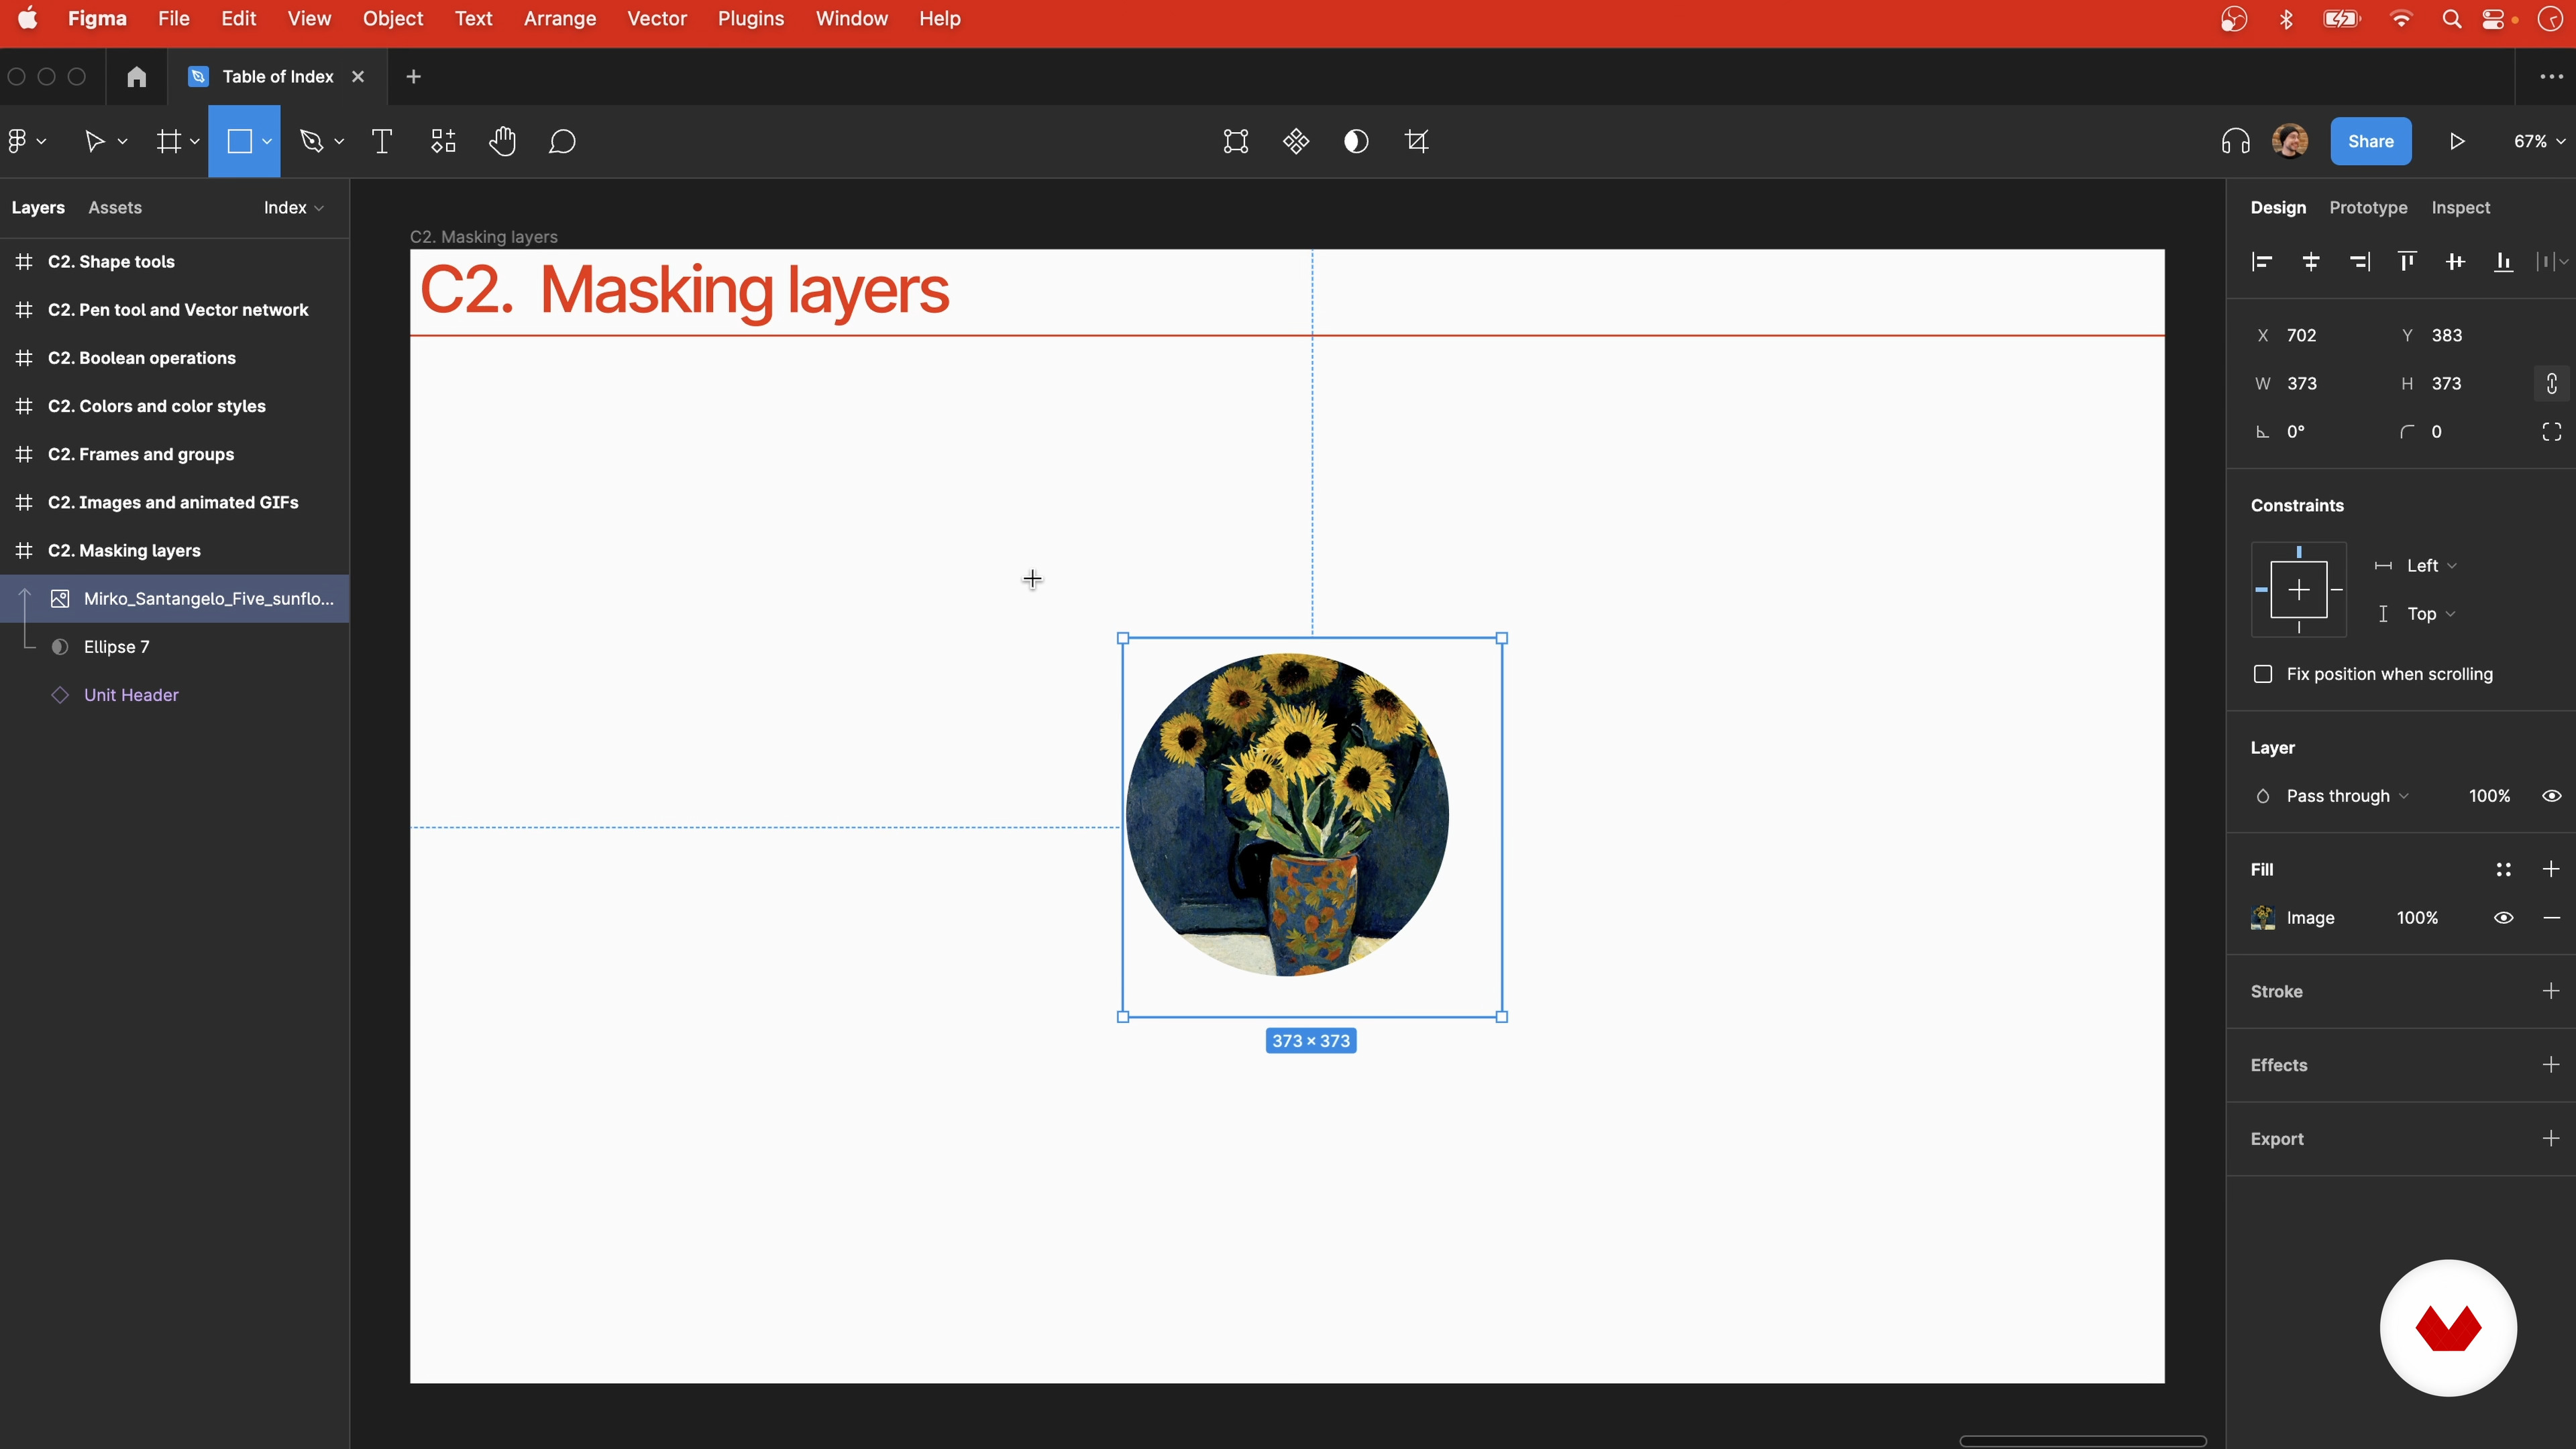Align selection to the top
Screen dimensions: 2576x1449
point(2407,262)
